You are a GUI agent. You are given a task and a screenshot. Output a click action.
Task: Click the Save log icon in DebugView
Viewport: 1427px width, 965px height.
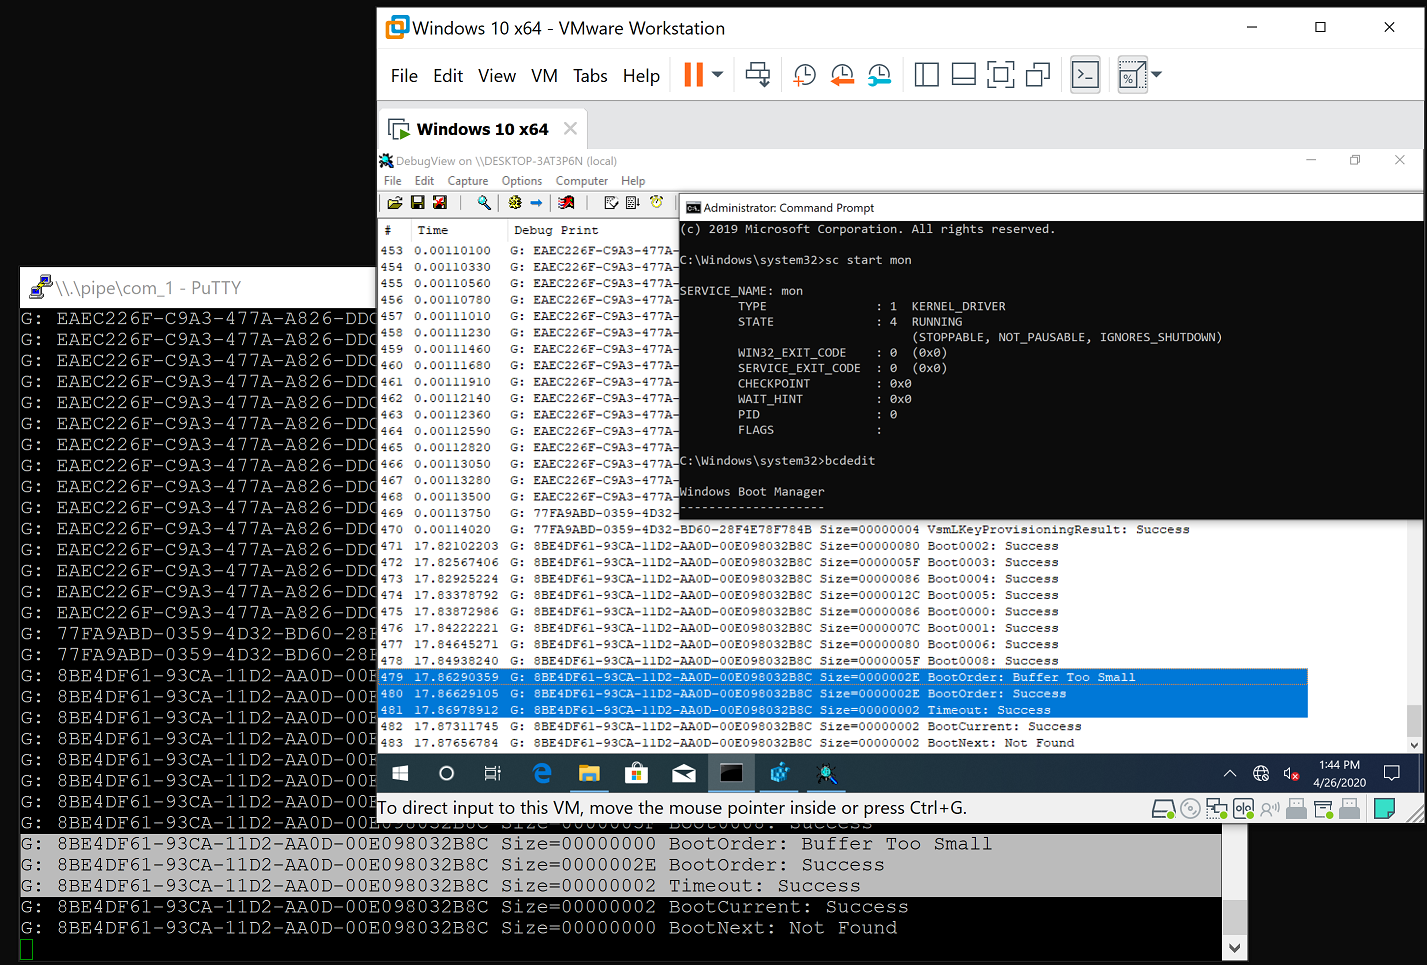[418, 203]
